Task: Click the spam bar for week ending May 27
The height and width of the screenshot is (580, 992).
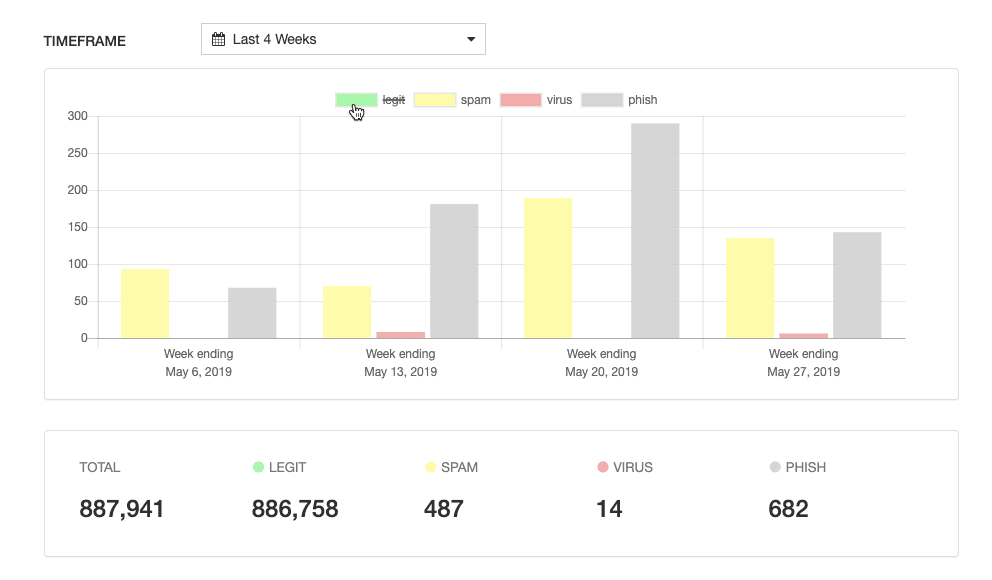Action: 750,288
